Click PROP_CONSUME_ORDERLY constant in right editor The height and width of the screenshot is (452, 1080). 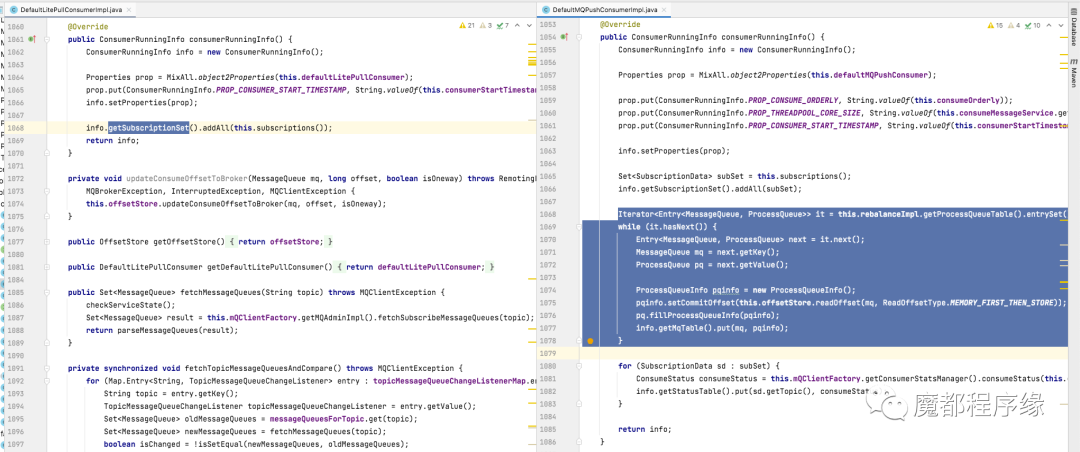click(x=793, y=100)
